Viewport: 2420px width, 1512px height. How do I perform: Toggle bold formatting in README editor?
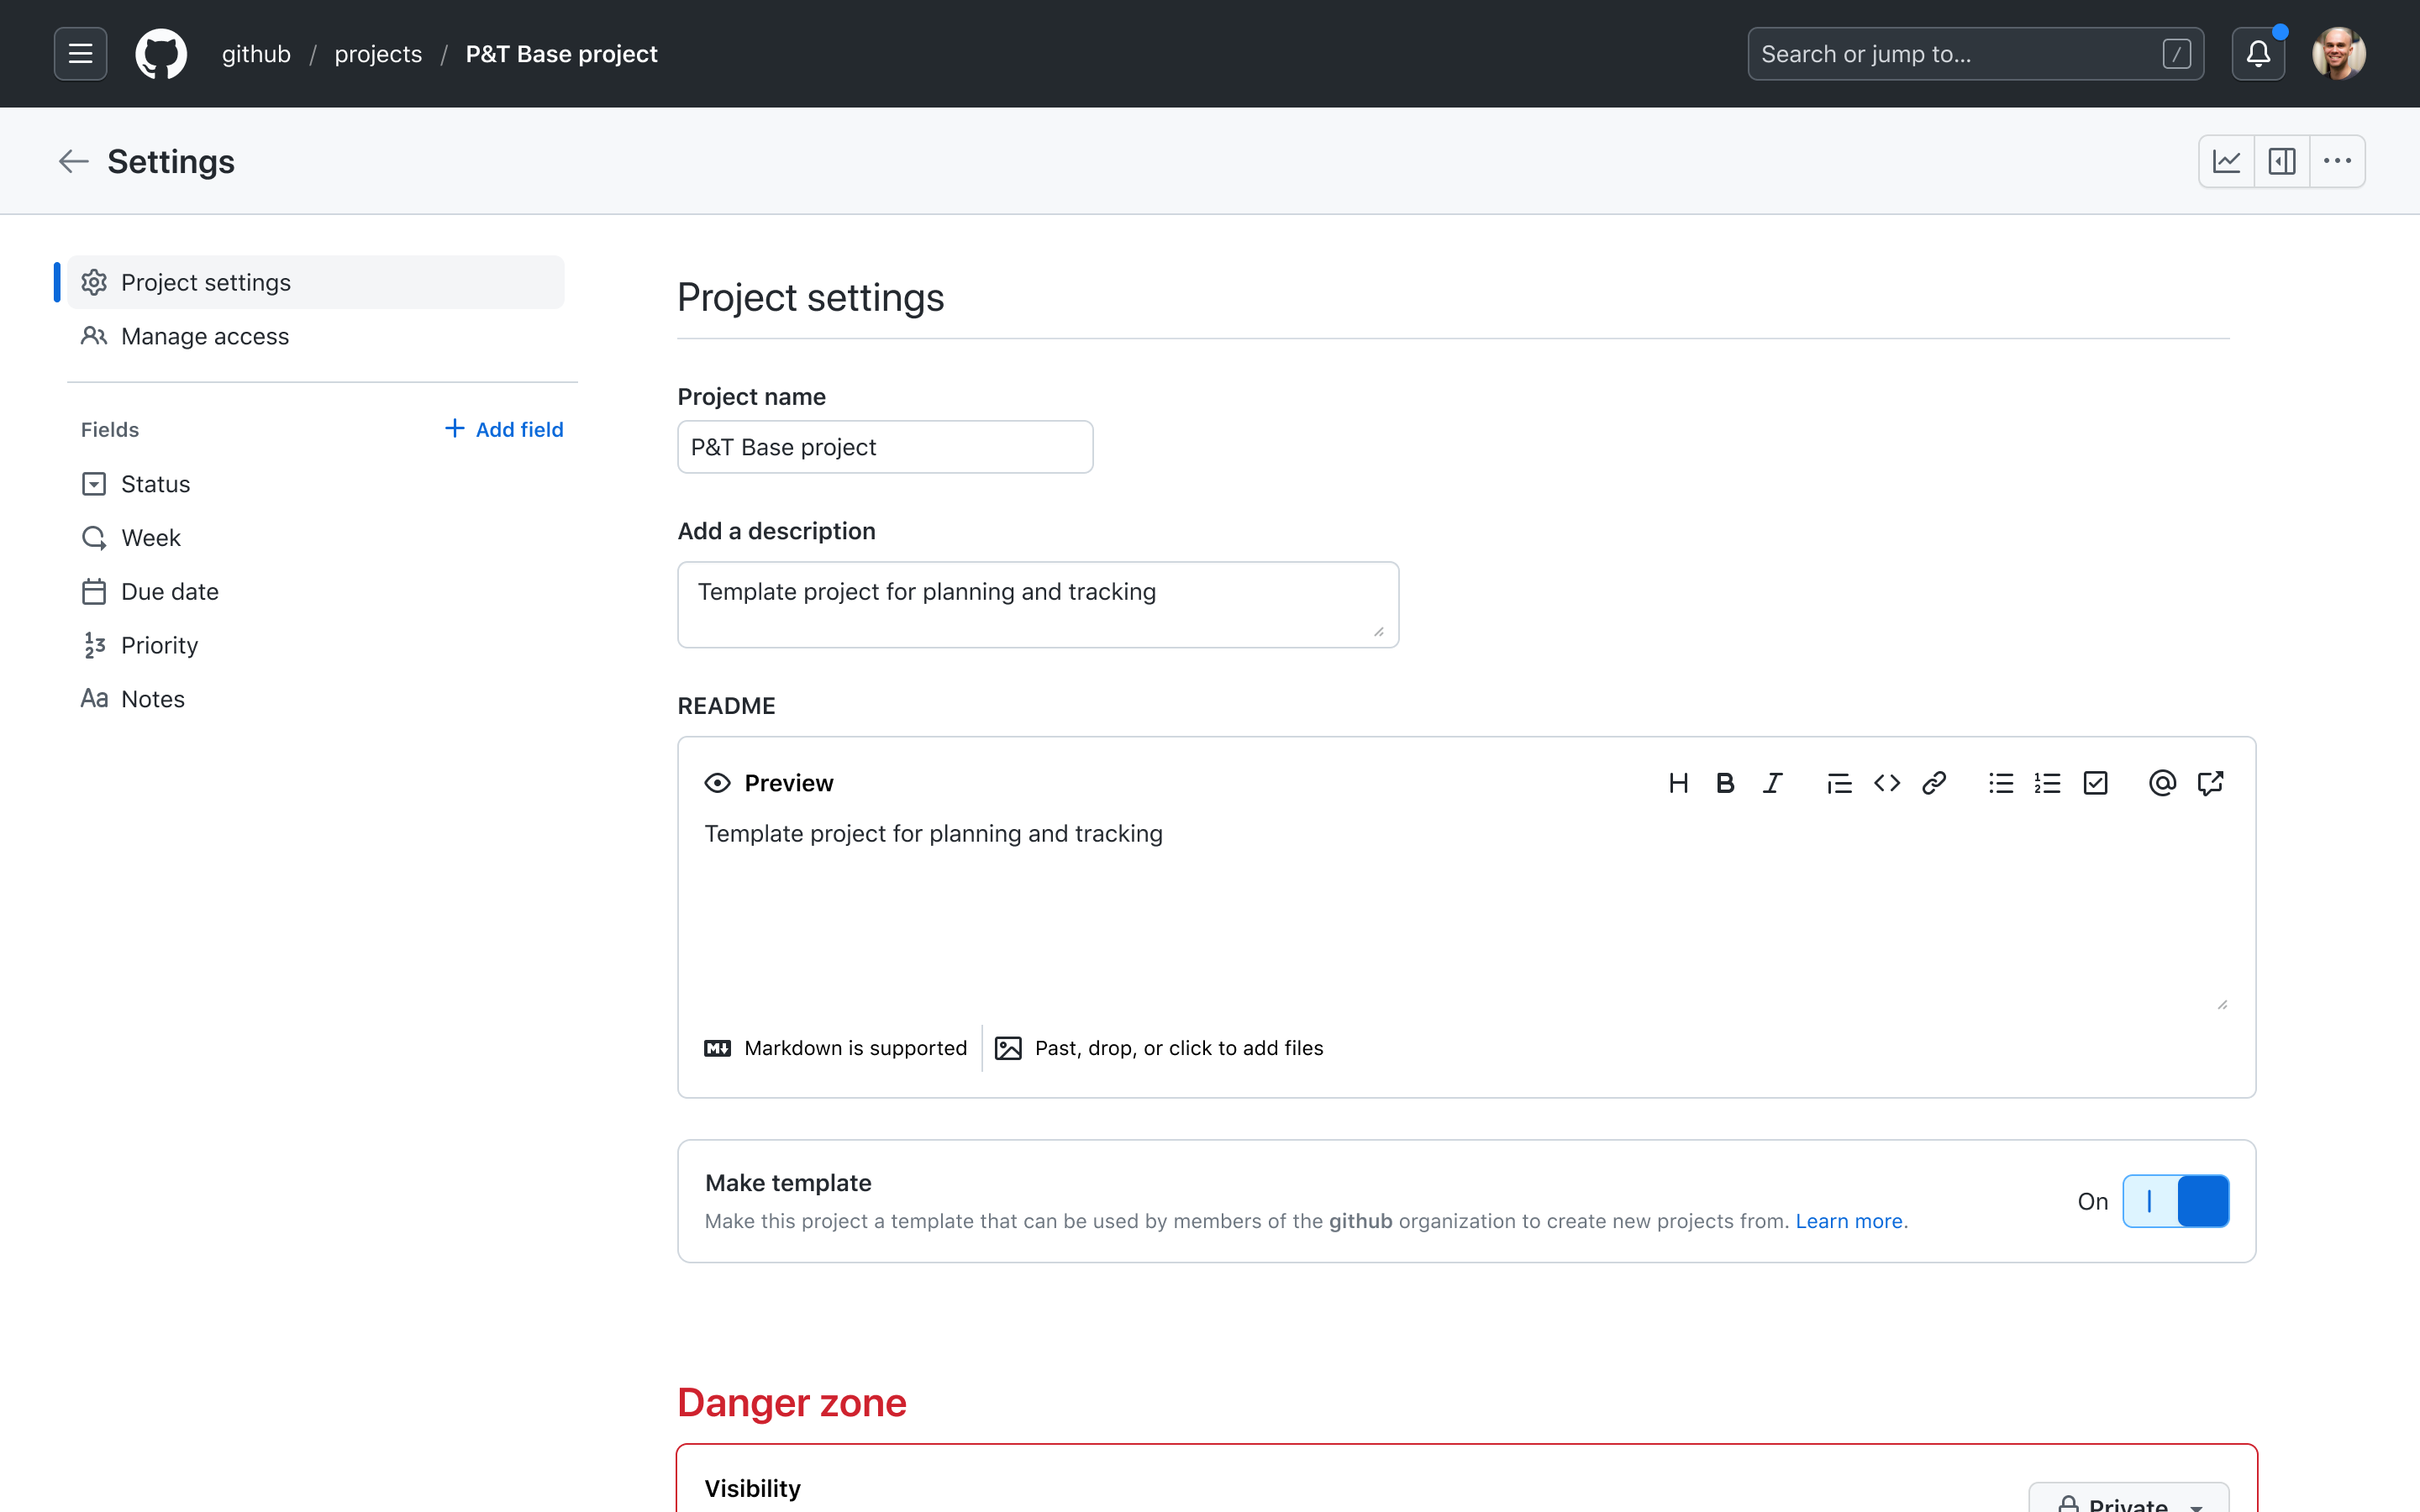point(1726,783)
